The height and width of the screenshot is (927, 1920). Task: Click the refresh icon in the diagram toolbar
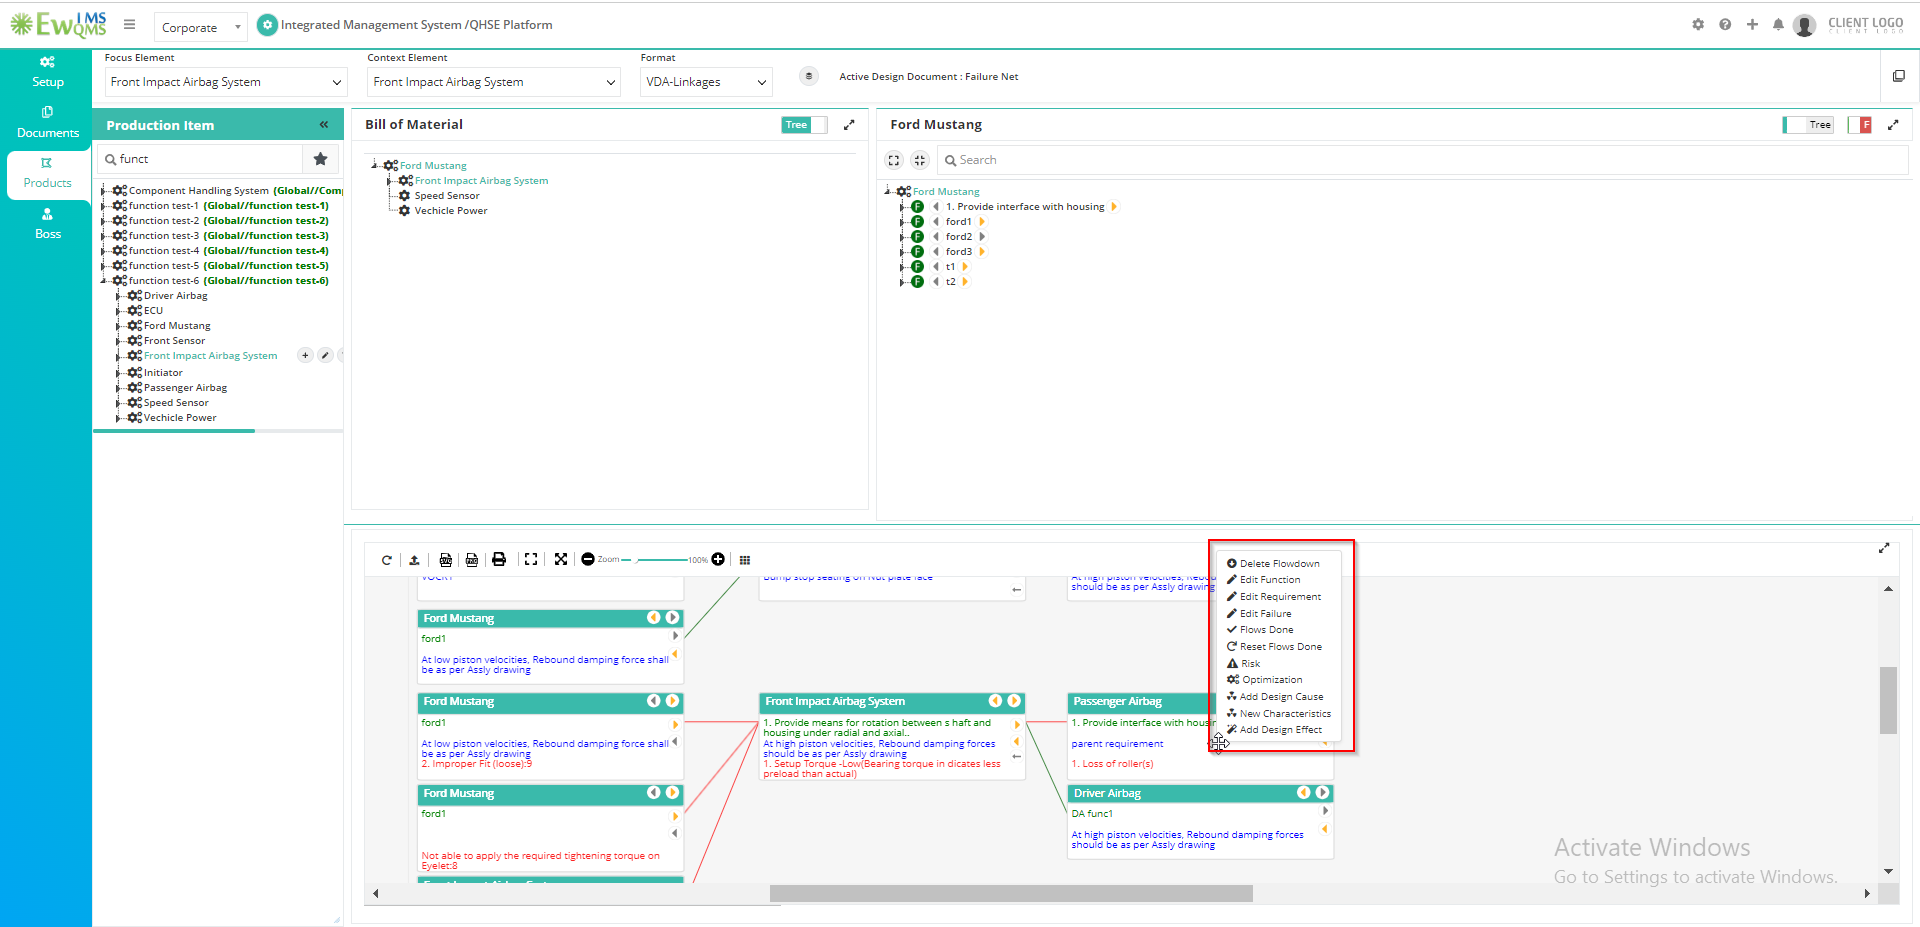[387, 560]
